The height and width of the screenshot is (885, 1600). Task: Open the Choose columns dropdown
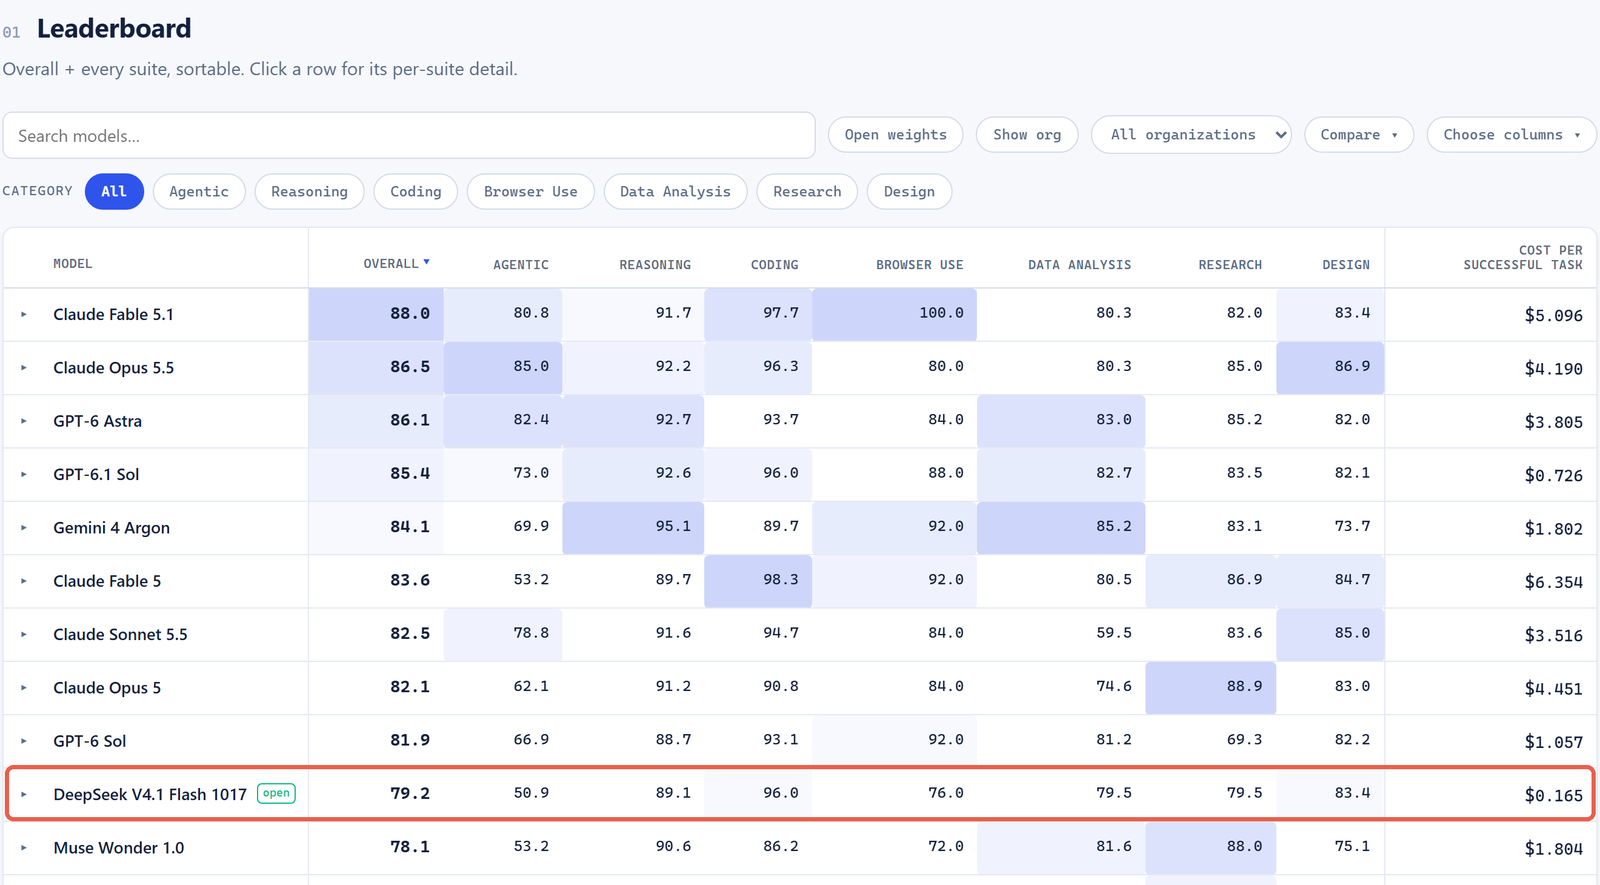coord(1512,135)
